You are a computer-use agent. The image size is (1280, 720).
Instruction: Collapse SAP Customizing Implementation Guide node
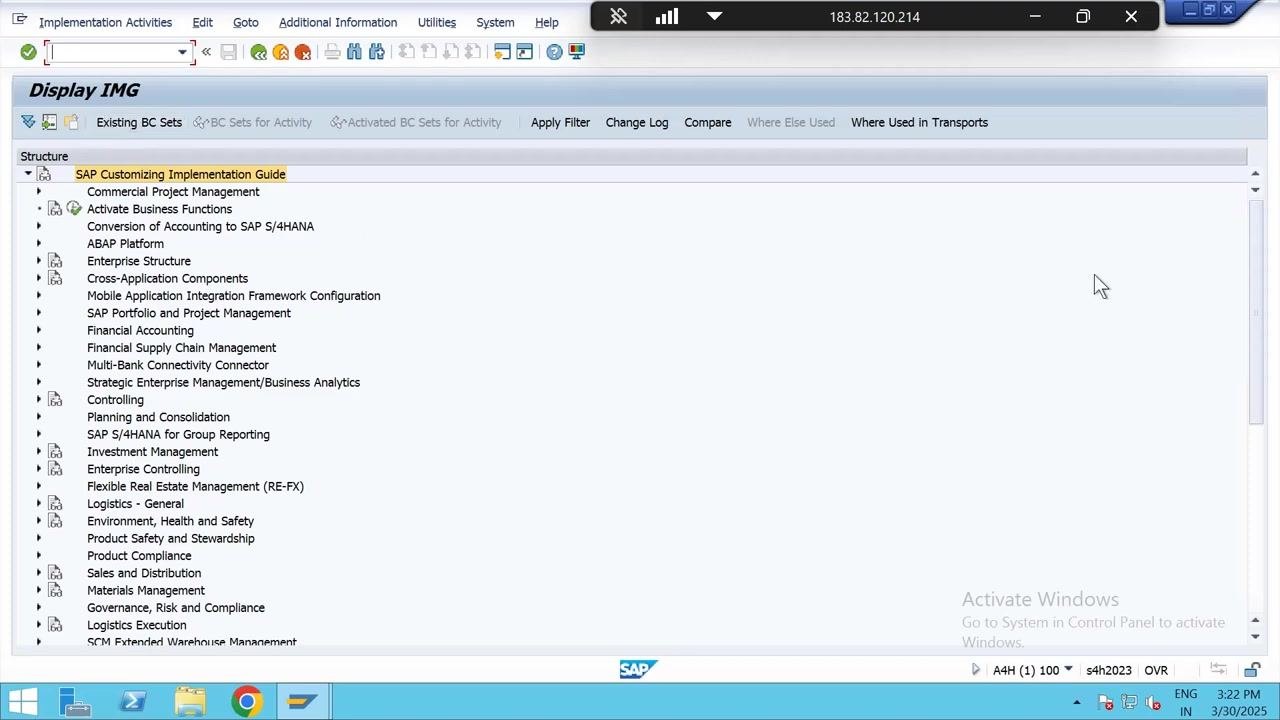28,174
